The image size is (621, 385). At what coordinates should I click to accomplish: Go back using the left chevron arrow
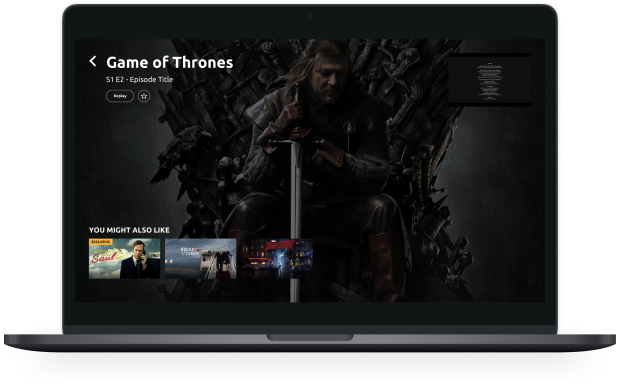coord(93,61)
